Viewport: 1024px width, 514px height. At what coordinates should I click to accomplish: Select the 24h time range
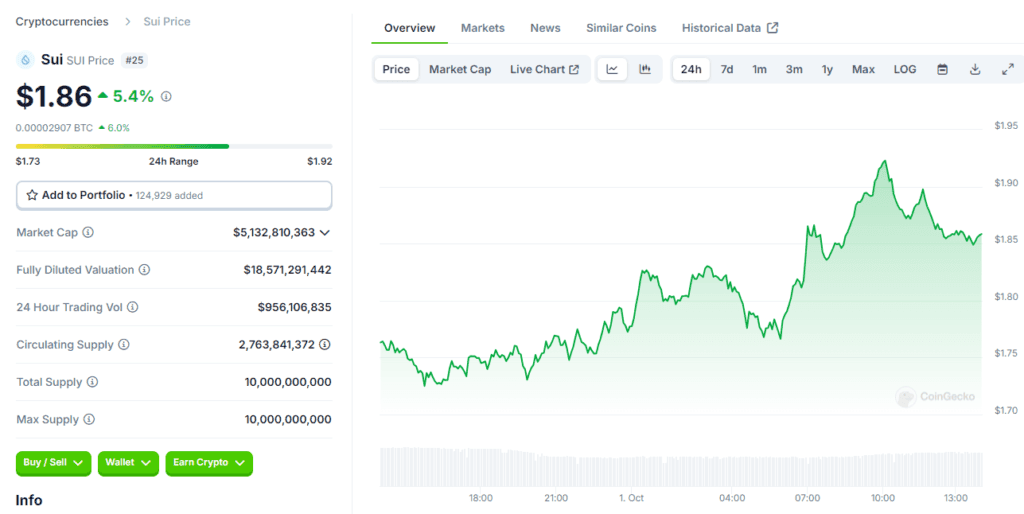(x=691, y=69)
